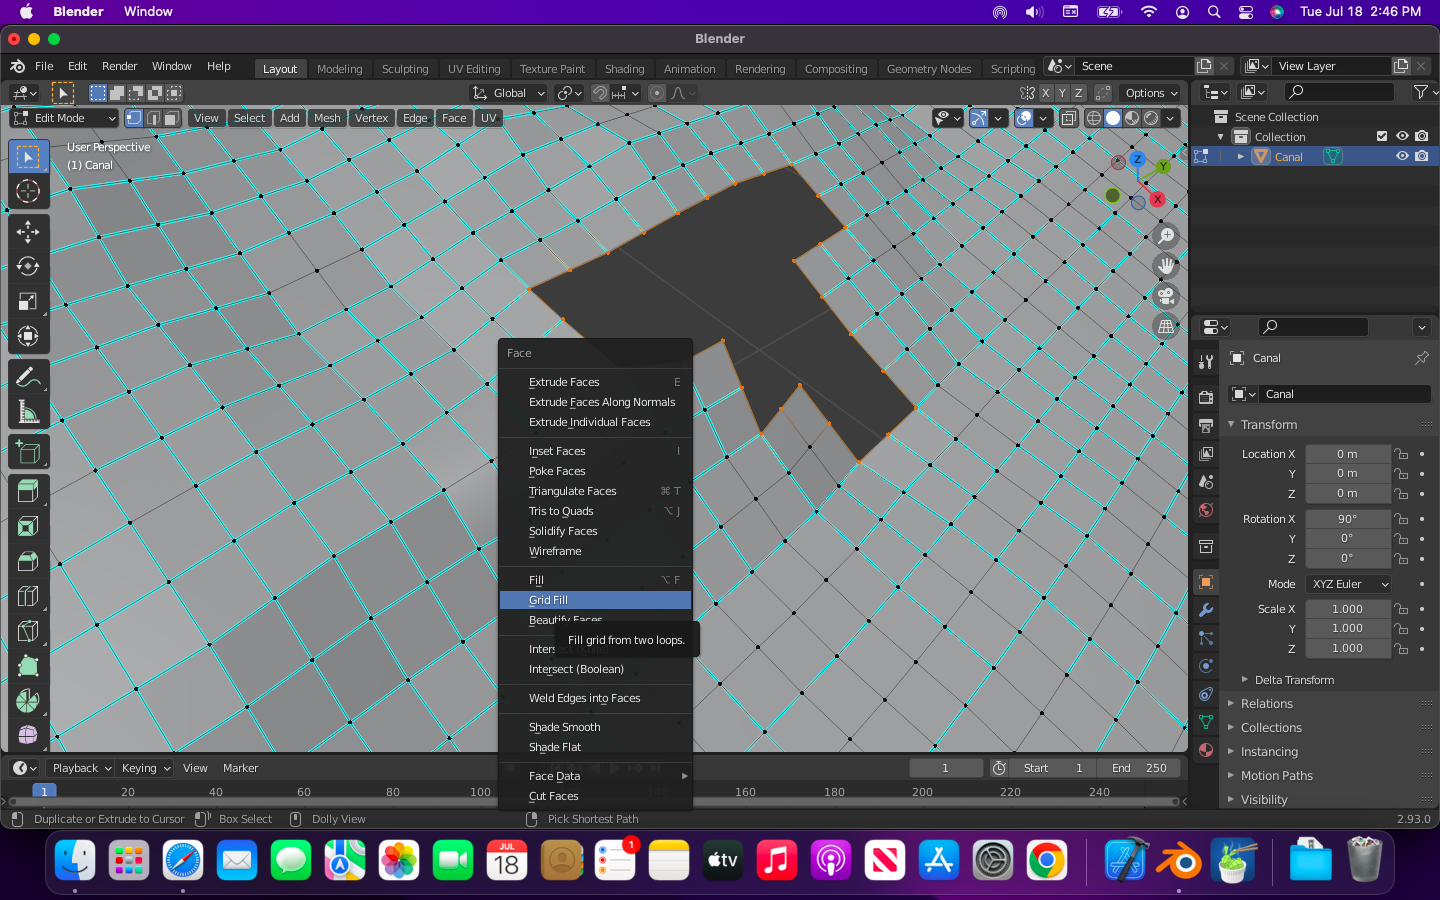Toggle snapping magnet
The image size is (1440, 900).
(x=600, y=93)
